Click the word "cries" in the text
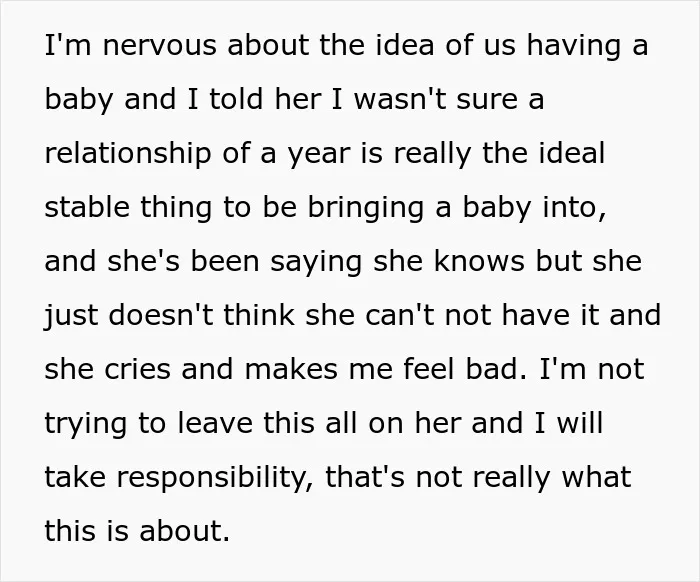The image size is (700, 582). 138,370
